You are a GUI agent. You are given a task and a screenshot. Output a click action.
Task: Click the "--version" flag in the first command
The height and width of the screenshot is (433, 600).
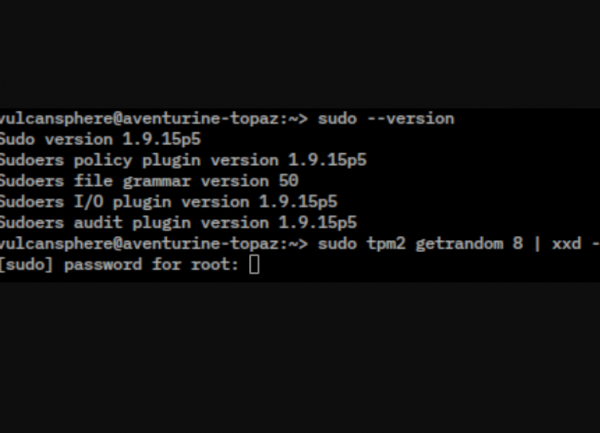point(415,119)
